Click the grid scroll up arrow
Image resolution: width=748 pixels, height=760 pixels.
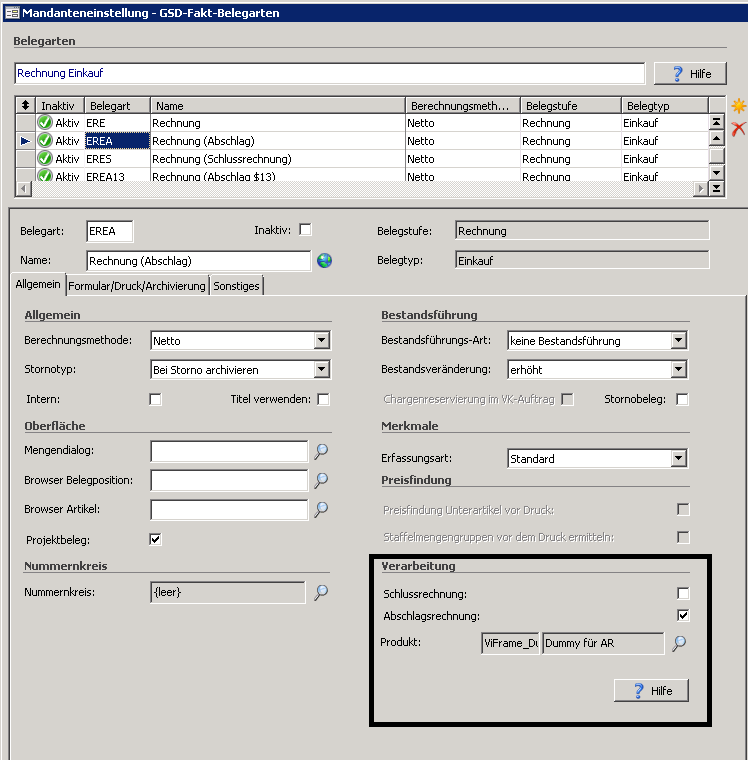(x=717, y=139)
